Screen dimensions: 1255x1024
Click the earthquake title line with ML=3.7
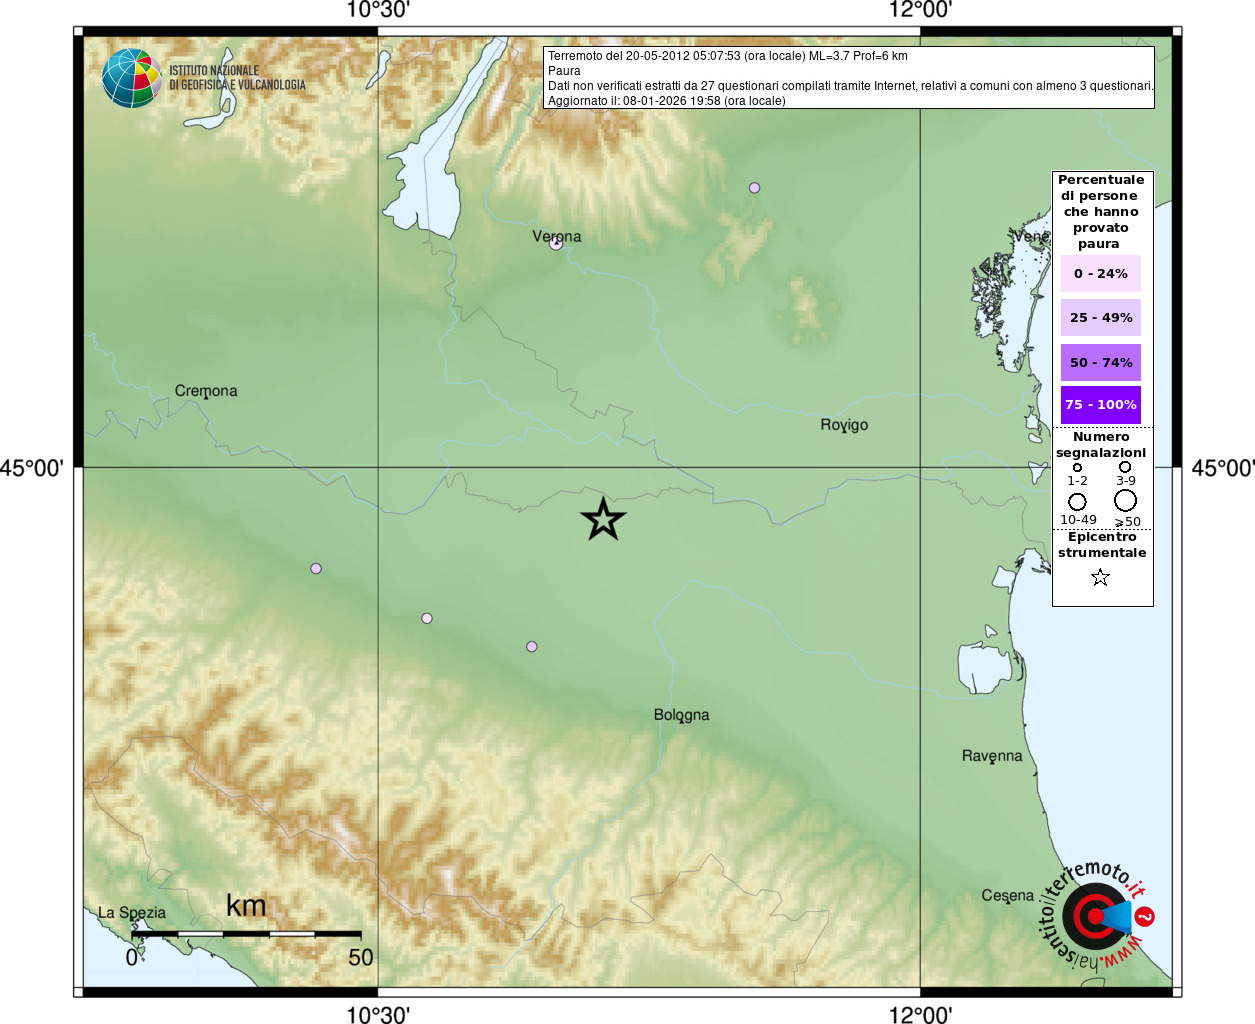[x=728, y=56]
